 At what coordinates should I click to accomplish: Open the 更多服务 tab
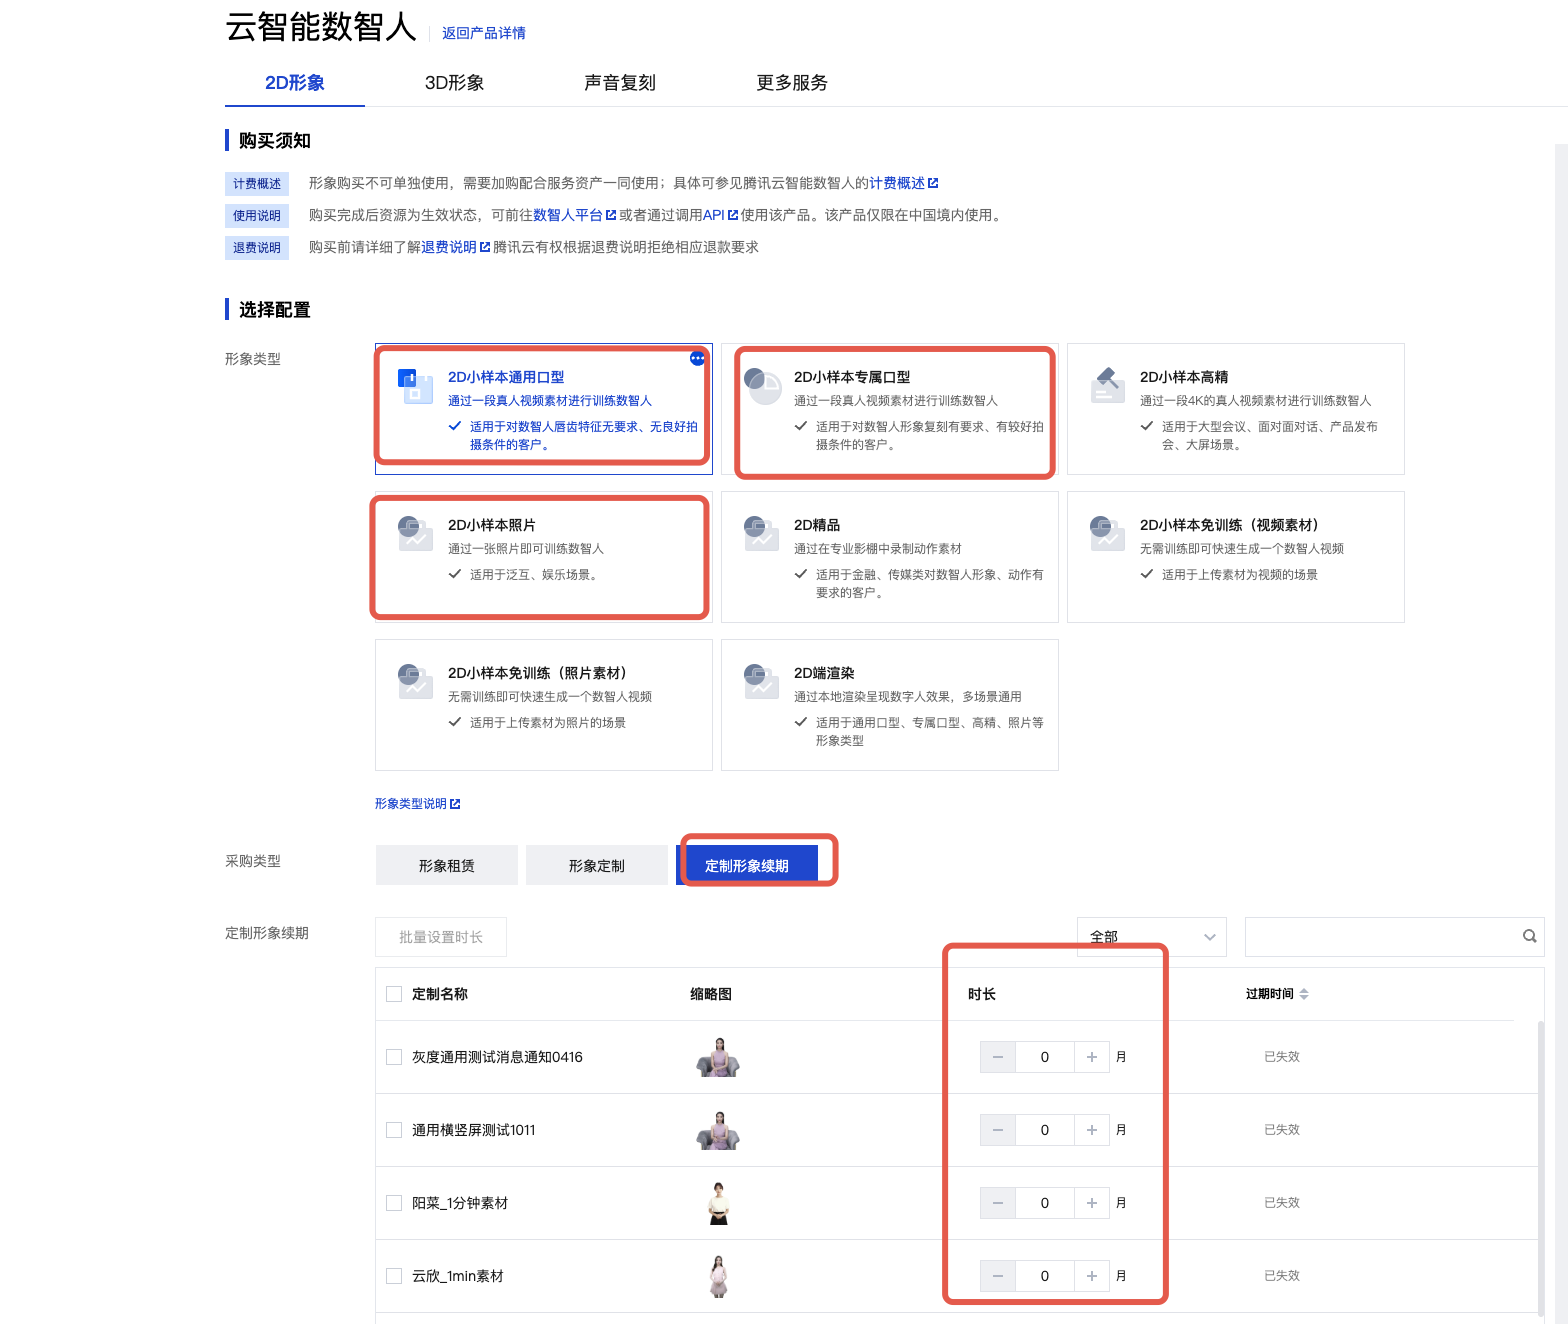point(792,83)
